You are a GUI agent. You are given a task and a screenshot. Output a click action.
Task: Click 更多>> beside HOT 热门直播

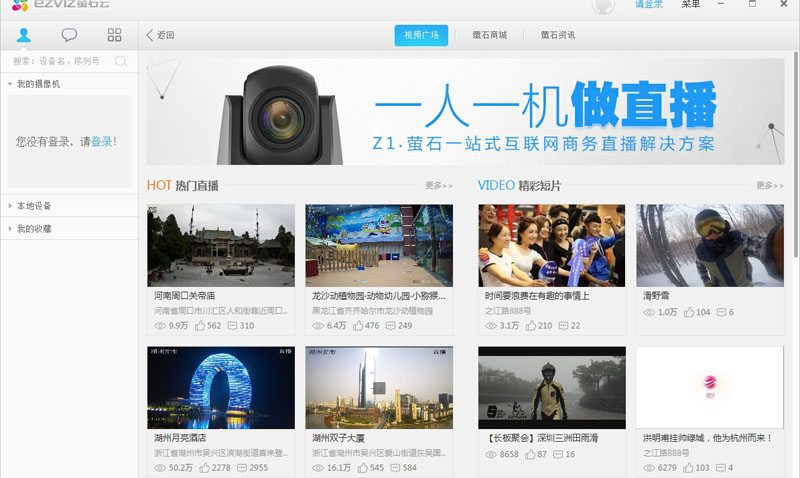(x=439, y=186)
